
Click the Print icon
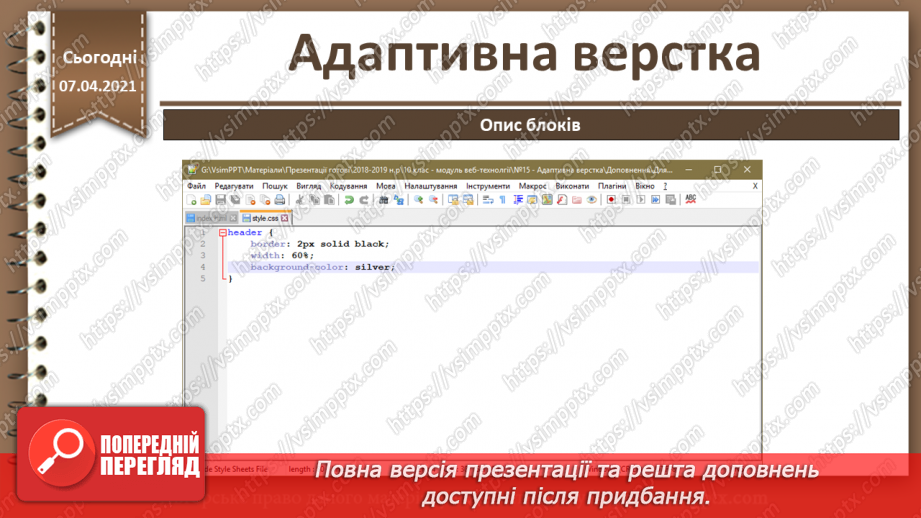click(280, 200)
